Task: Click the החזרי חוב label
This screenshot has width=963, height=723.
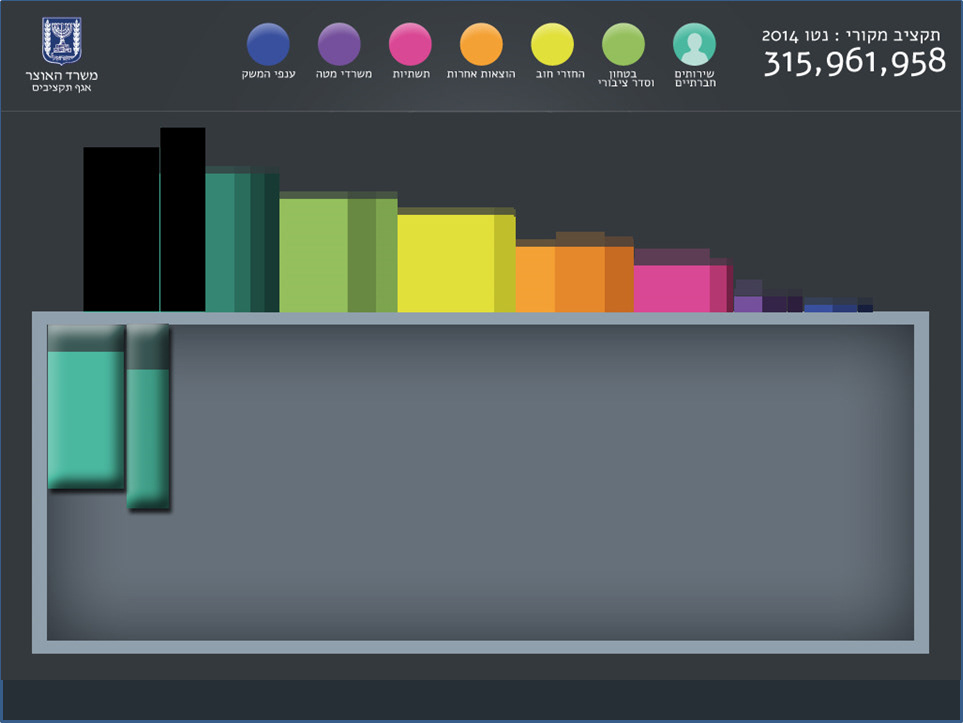Action: tap(560, 74)
